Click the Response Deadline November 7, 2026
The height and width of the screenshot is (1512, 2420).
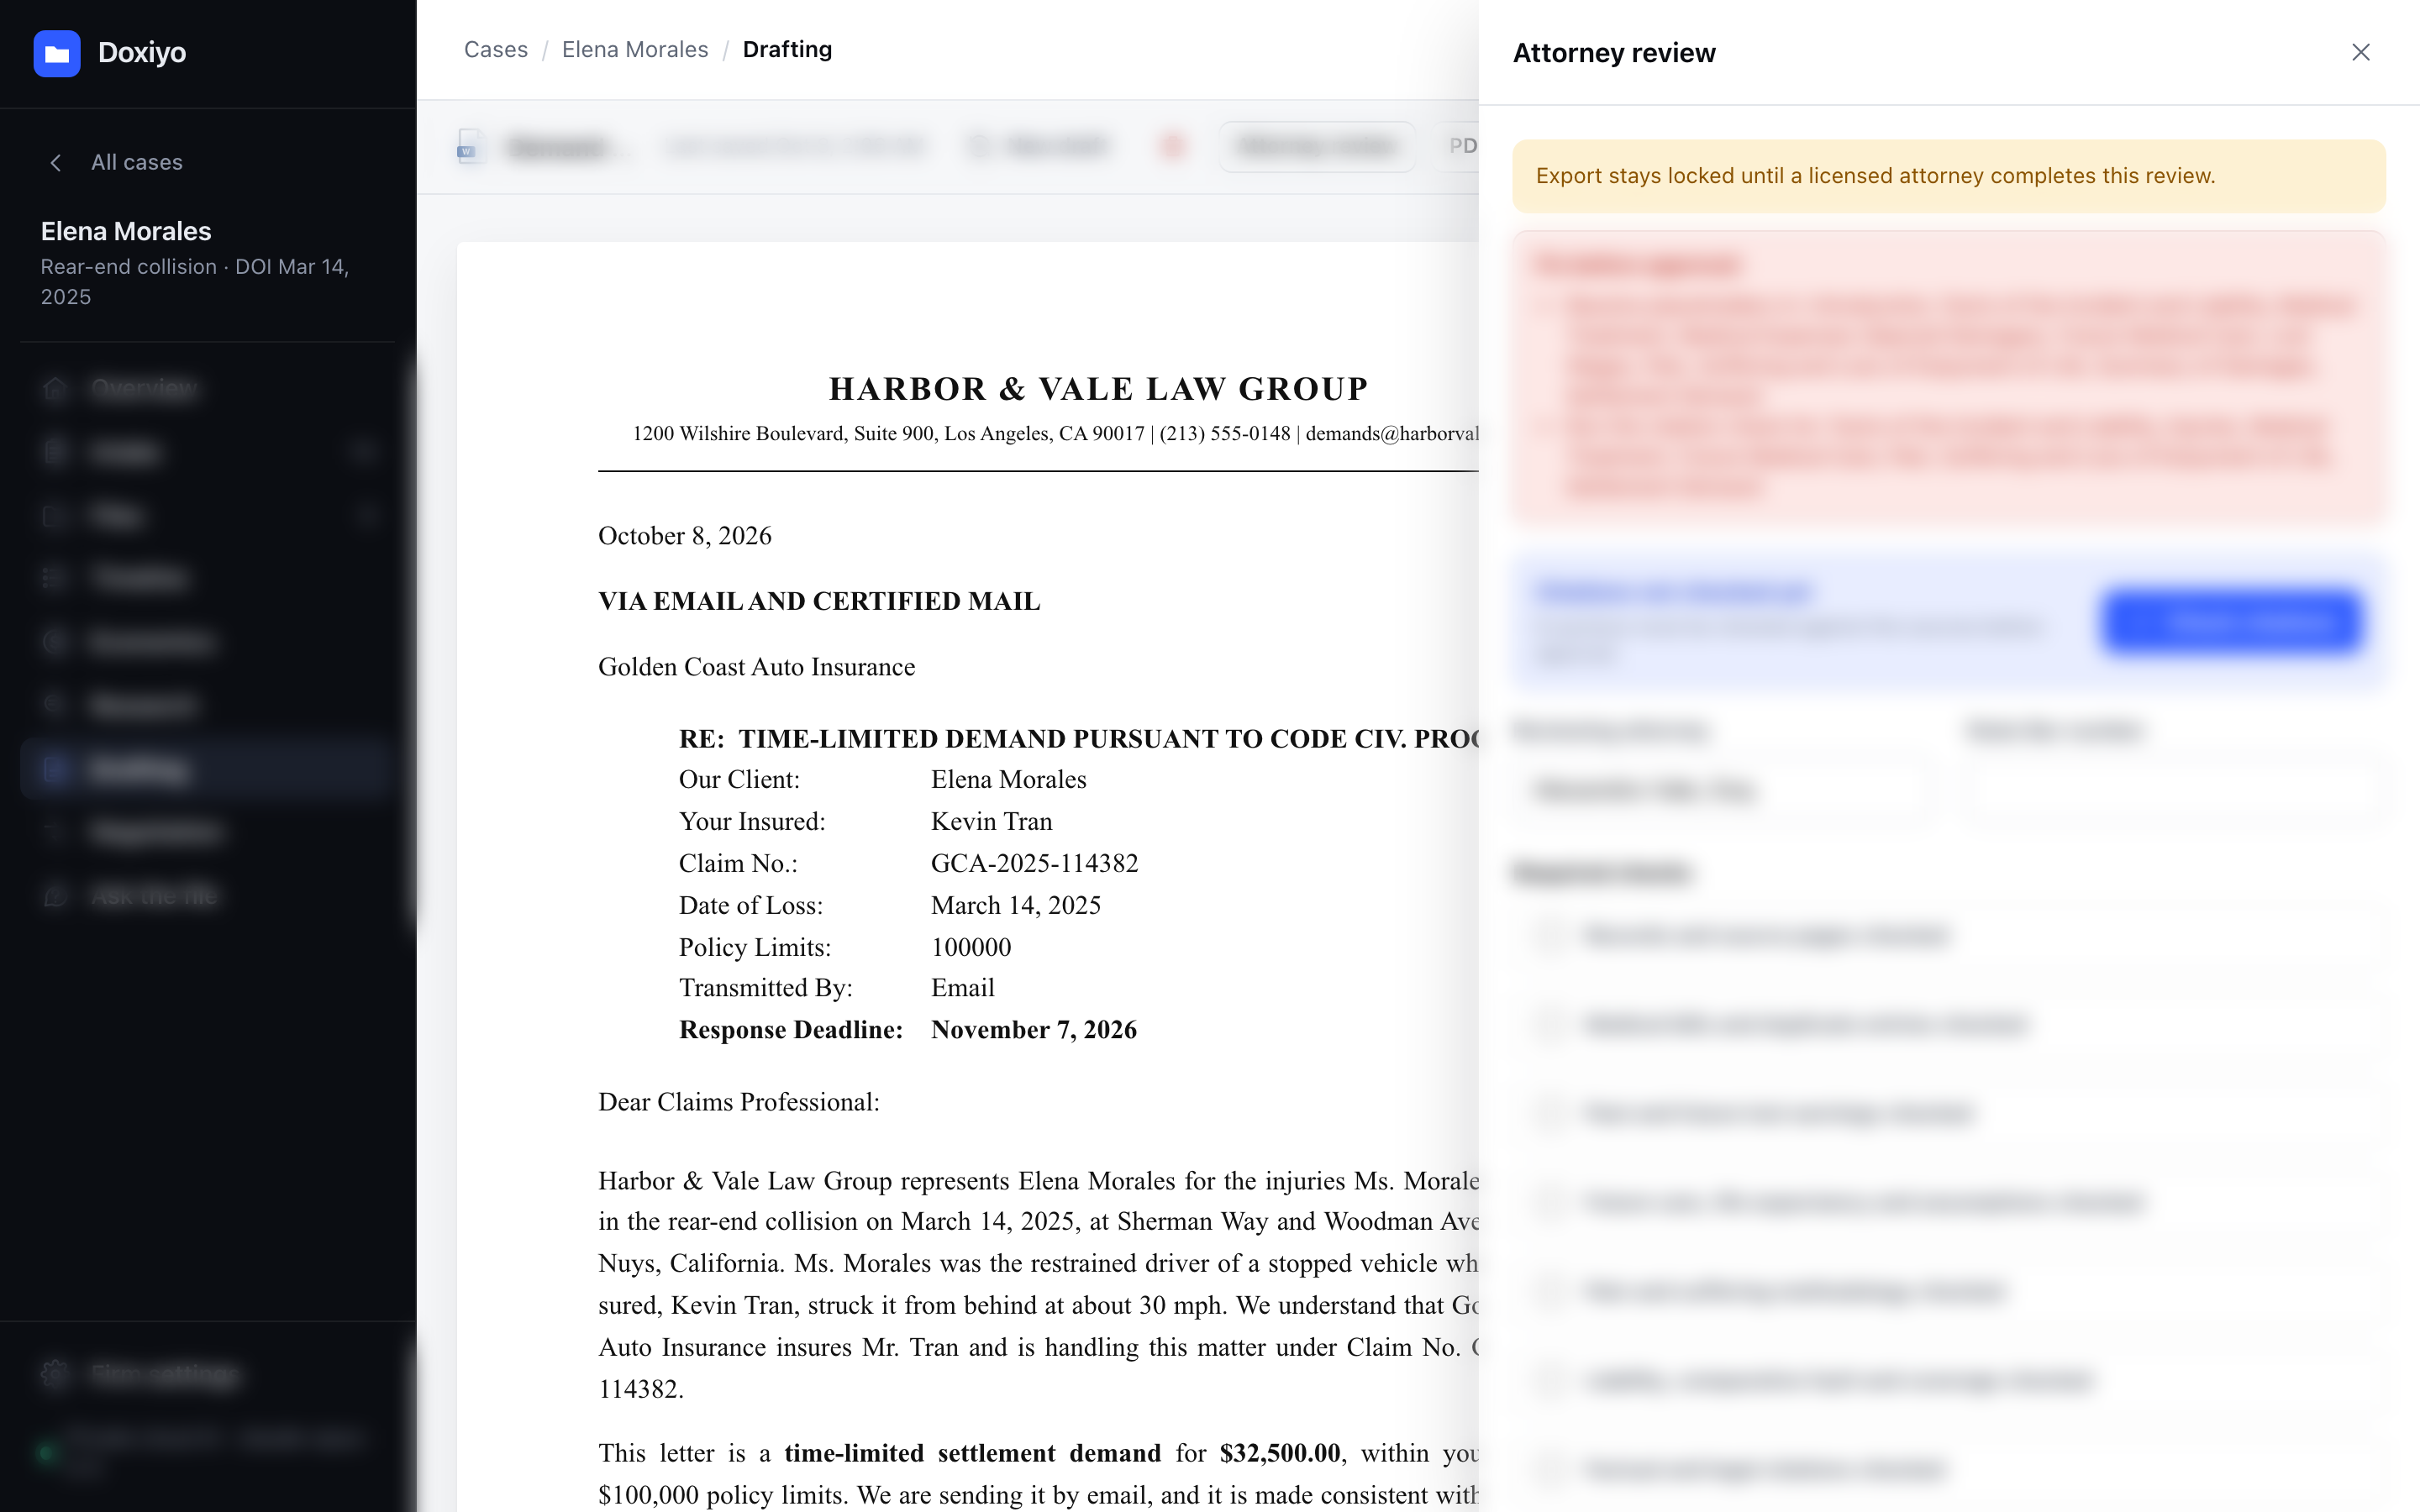click(x=1033, y=1031)
